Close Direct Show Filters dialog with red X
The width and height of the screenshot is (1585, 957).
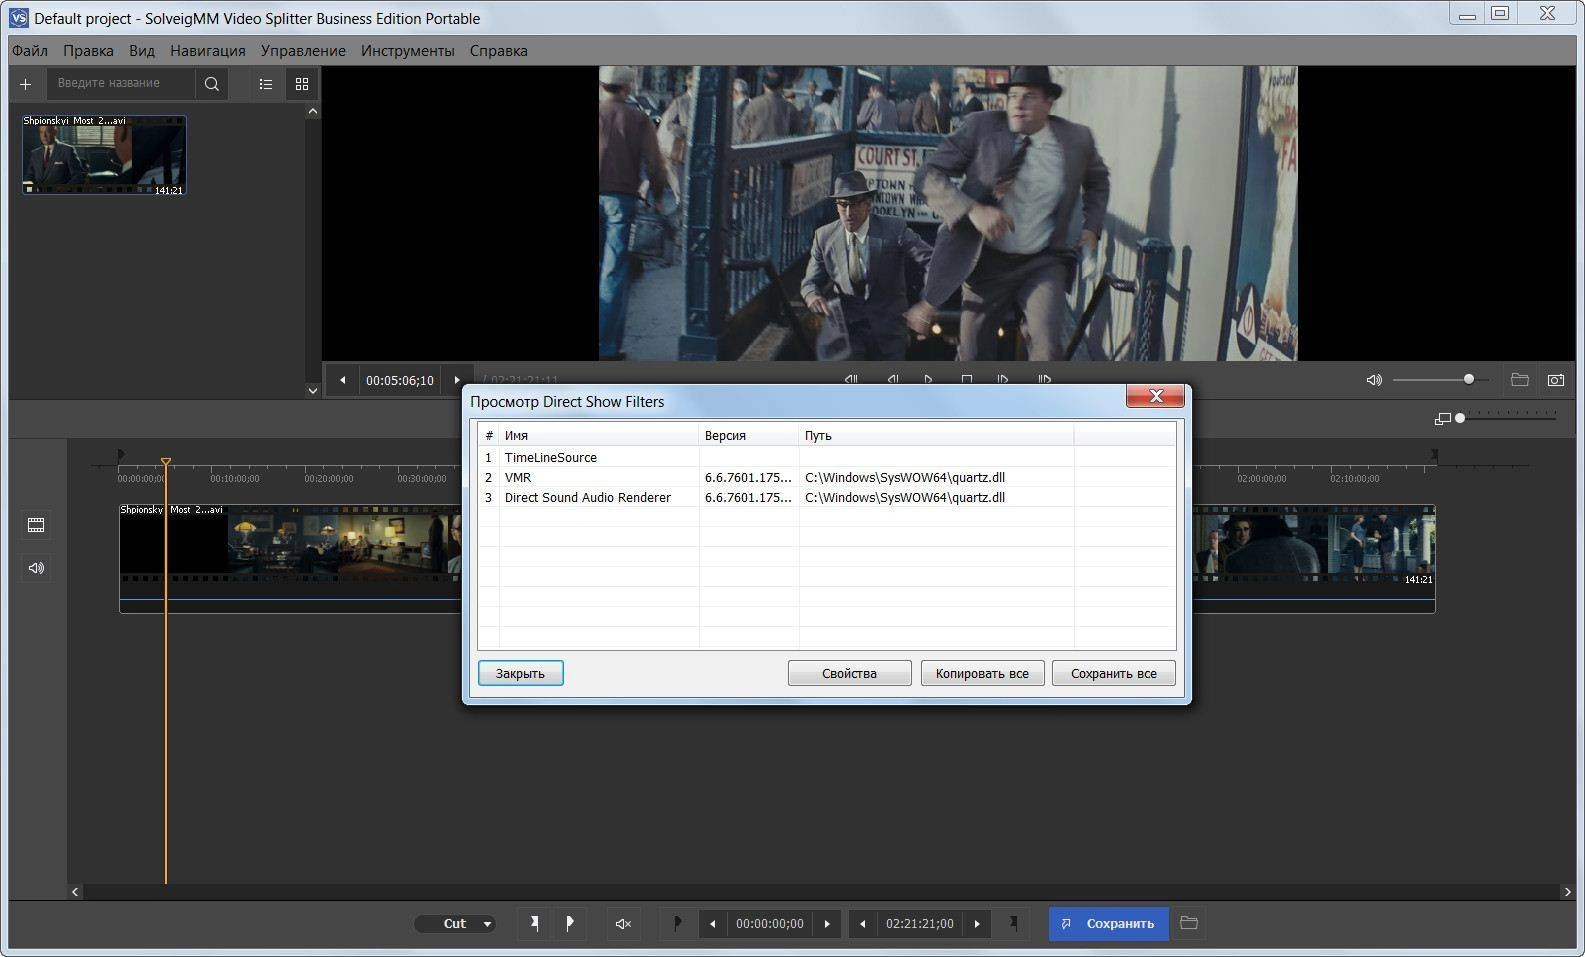click(x=1156, y=396)
